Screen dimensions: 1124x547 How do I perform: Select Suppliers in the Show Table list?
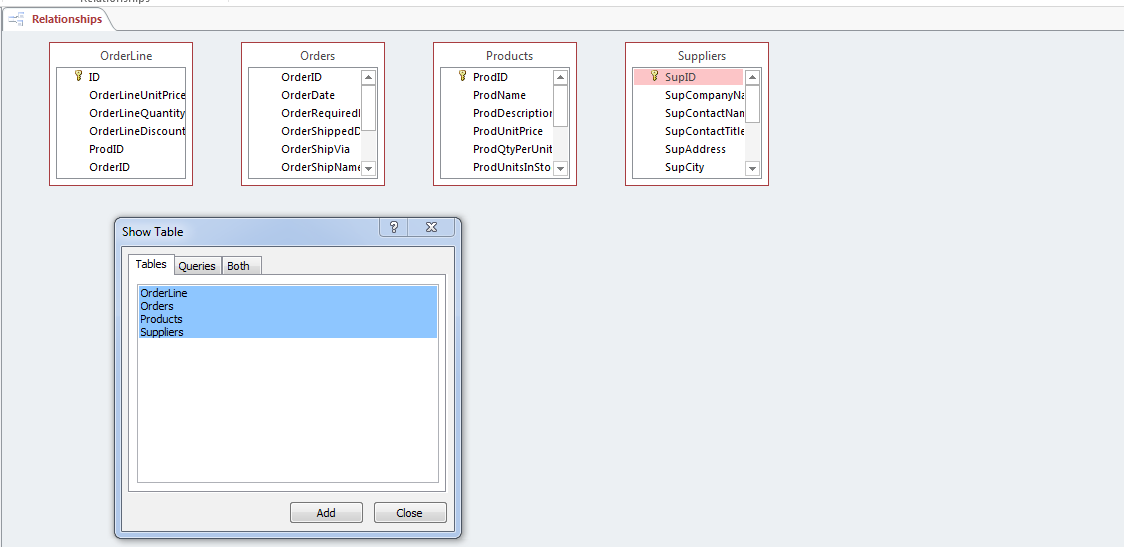162,332
